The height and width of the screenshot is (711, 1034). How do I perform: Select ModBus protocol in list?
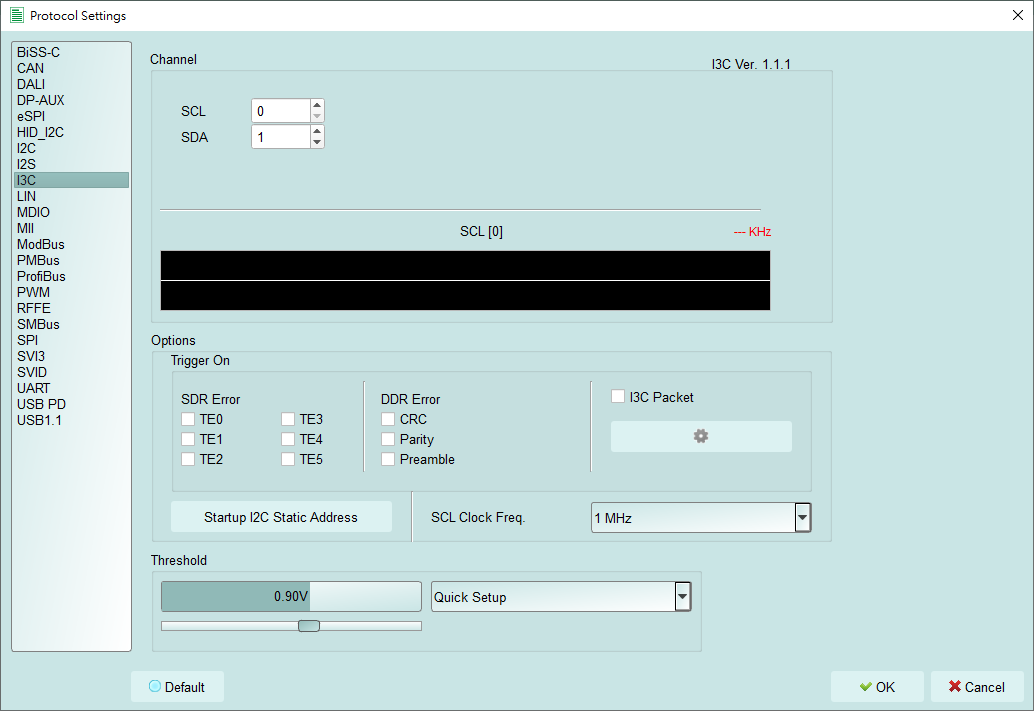tap(71, 244)
